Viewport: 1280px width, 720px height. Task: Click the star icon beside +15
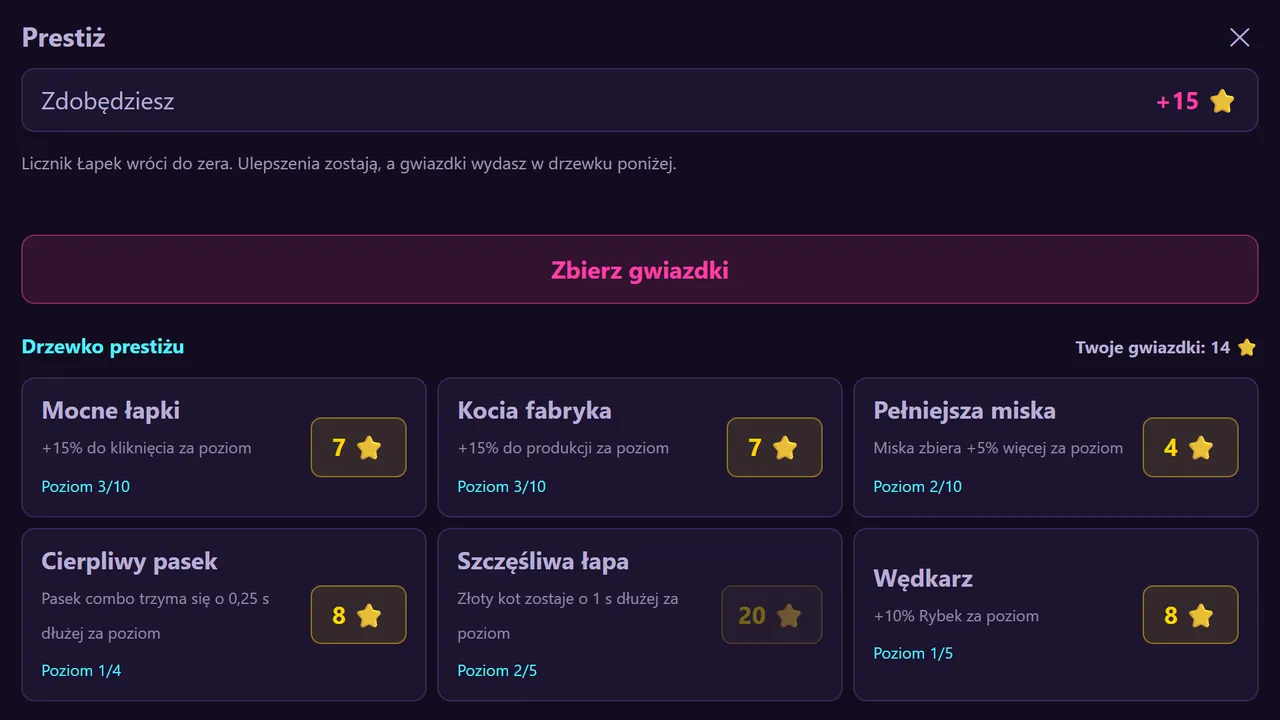point(1222,101)
